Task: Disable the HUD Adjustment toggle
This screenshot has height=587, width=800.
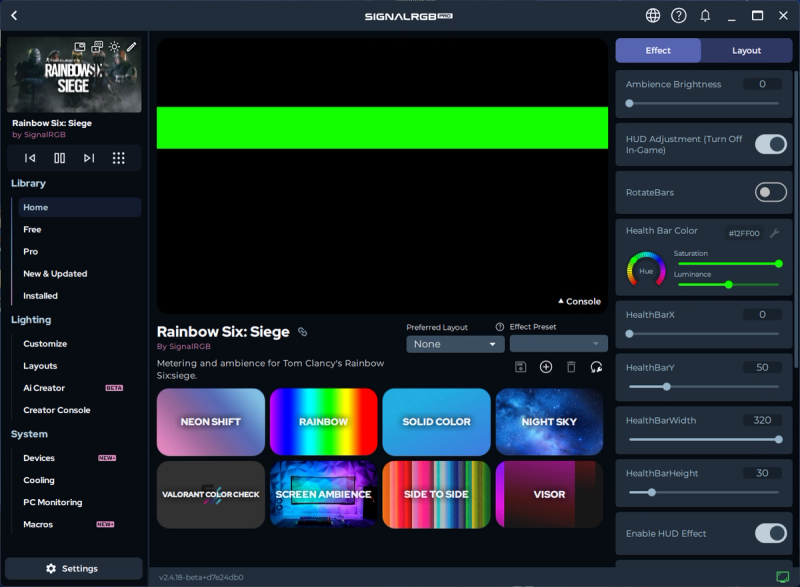Action: (770, 145)
